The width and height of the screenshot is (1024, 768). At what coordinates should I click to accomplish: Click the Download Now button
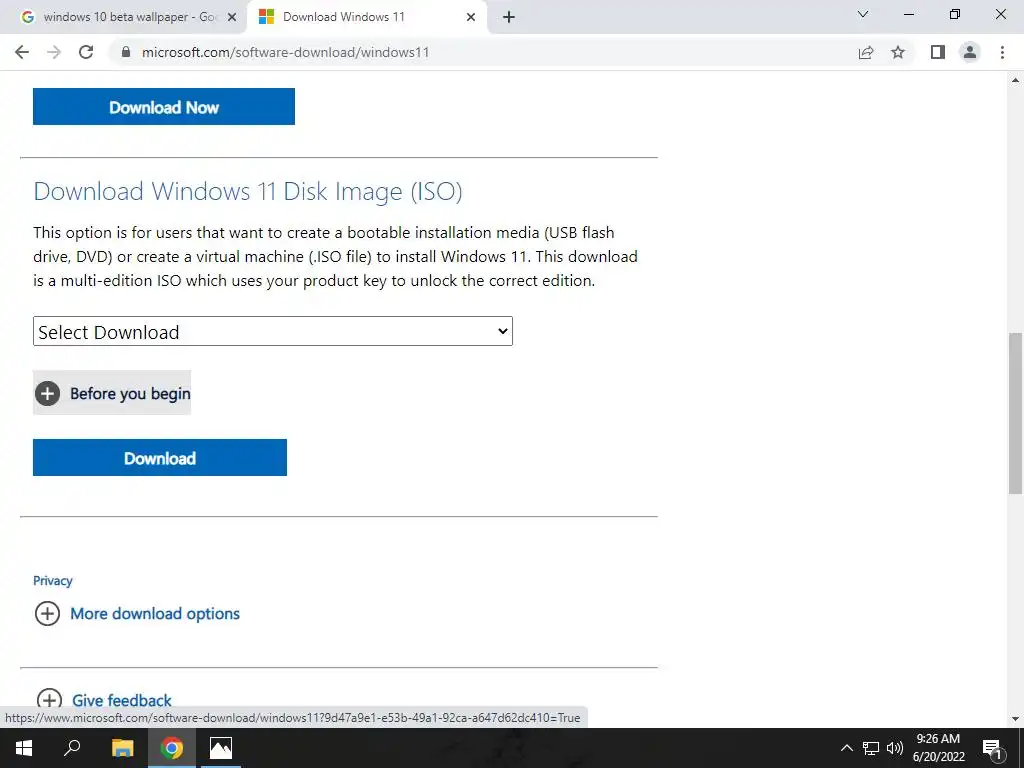pyautogui.click(x=164, y=106)
